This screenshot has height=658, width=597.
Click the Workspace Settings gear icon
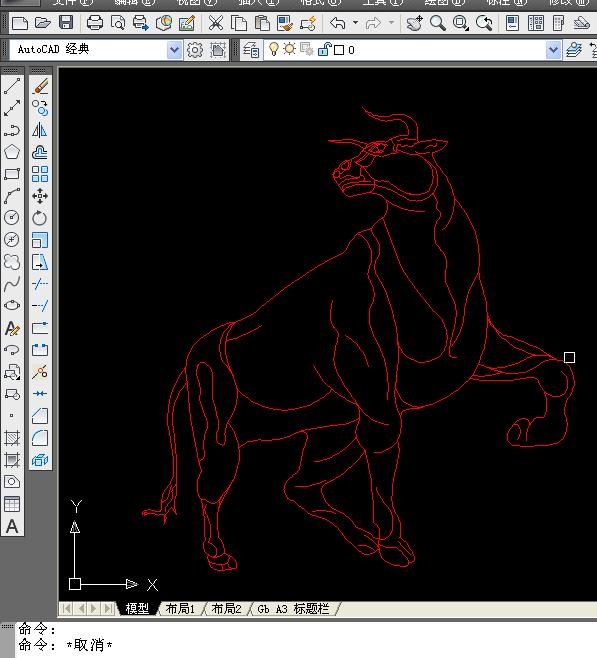click(195, 50)
